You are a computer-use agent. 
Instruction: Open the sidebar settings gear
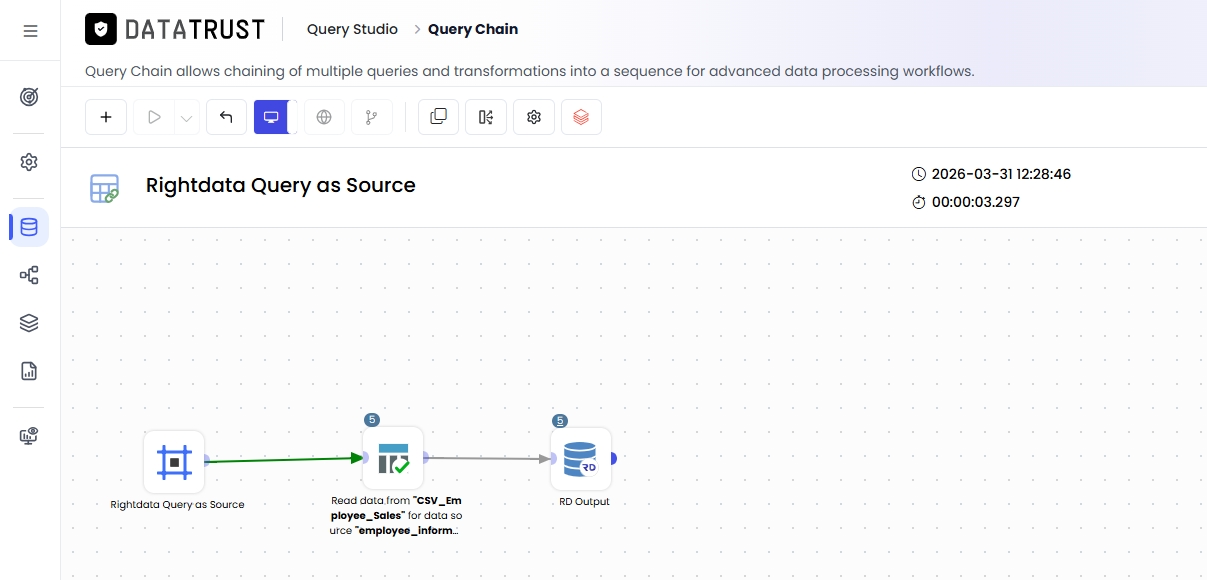point(29,162)
